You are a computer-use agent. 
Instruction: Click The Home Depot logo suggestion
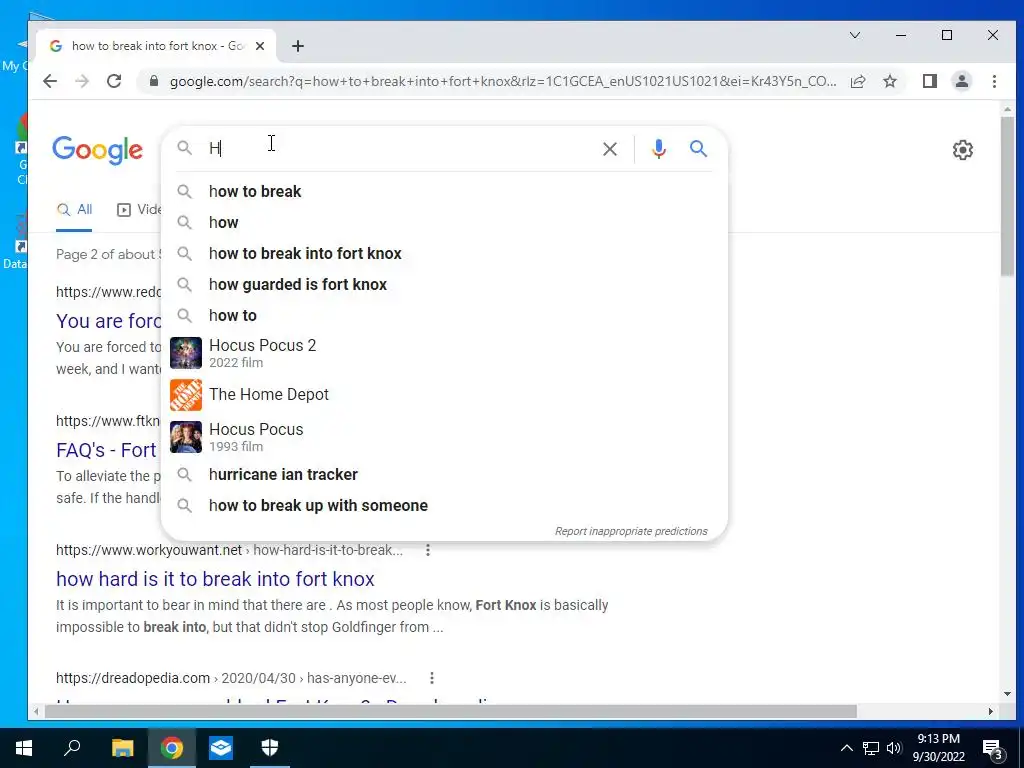click(185, 394)
